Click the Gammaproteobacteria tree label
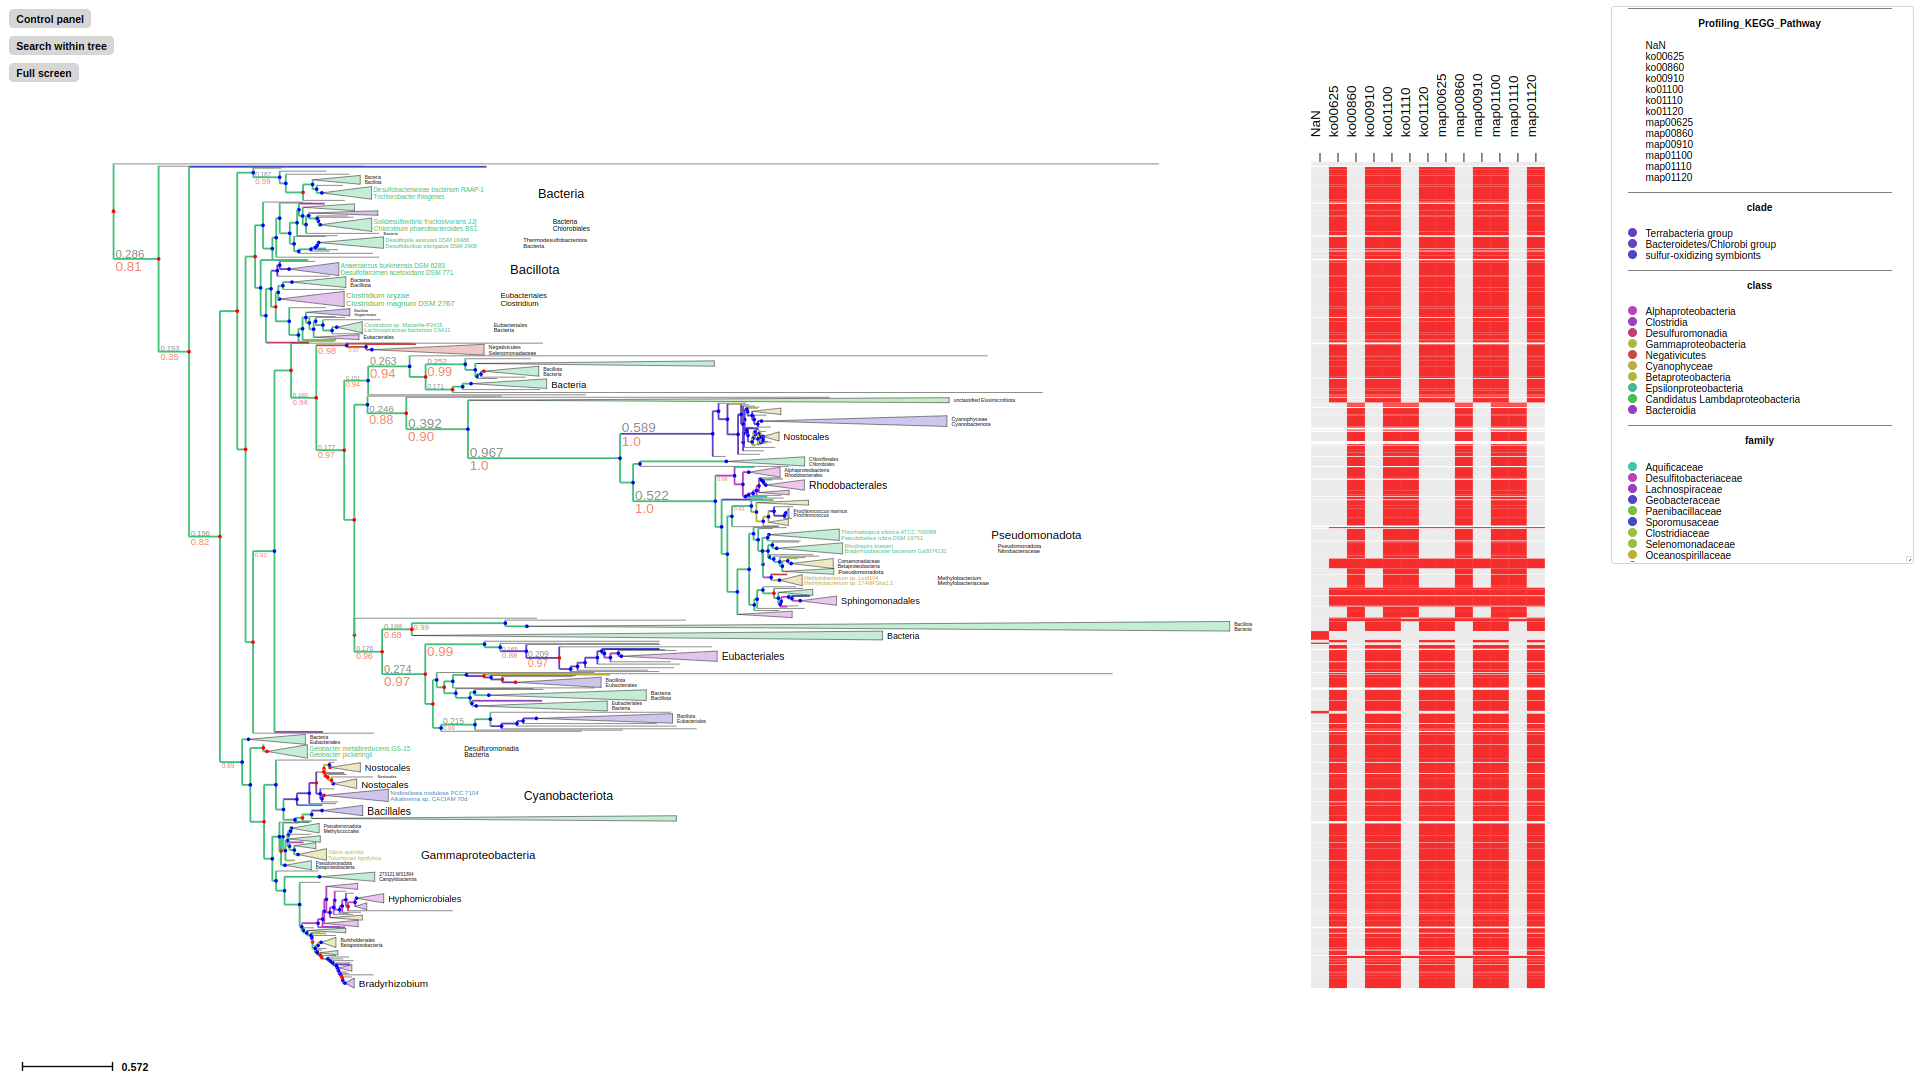Image resolution: width=1920 pixels, height=1080 pixels. pyautogui.click(x=478, y=855)
